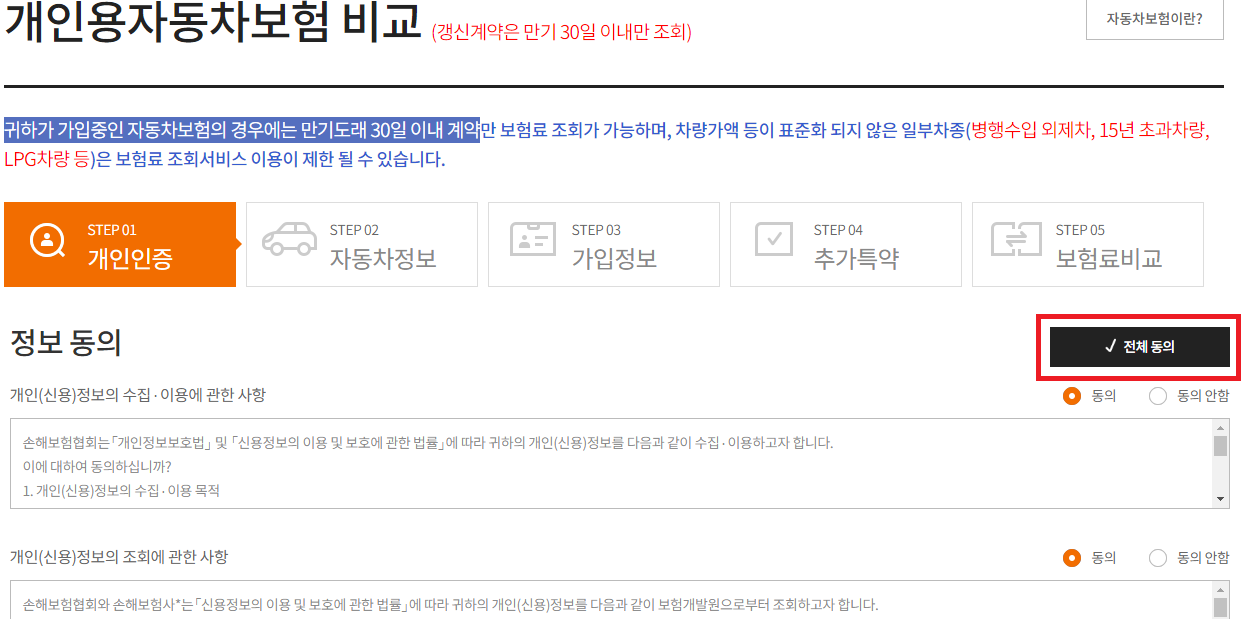Click the scroll-down arrow of the first agreement box
This screenshot has height=619, width=1244.
pos(1222,500)
